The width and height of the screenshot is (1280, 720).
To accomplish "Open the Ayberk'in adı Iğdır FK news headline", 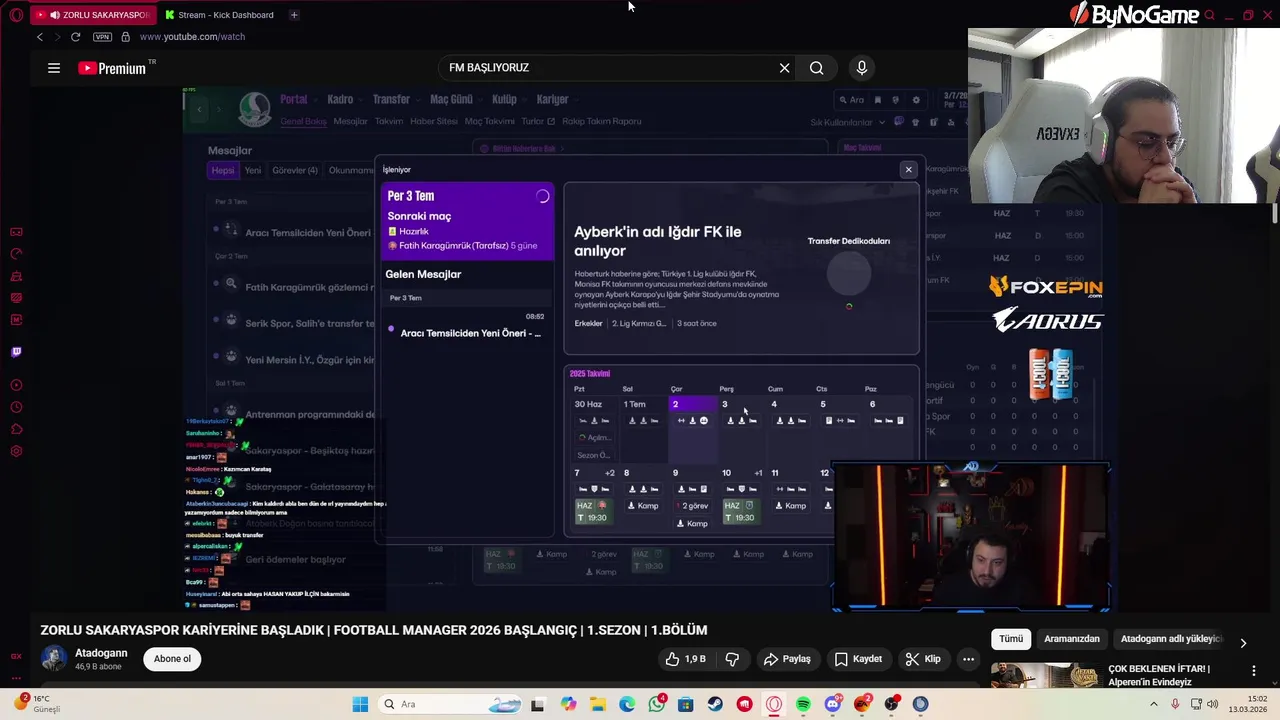I will (x=658, y=241).
